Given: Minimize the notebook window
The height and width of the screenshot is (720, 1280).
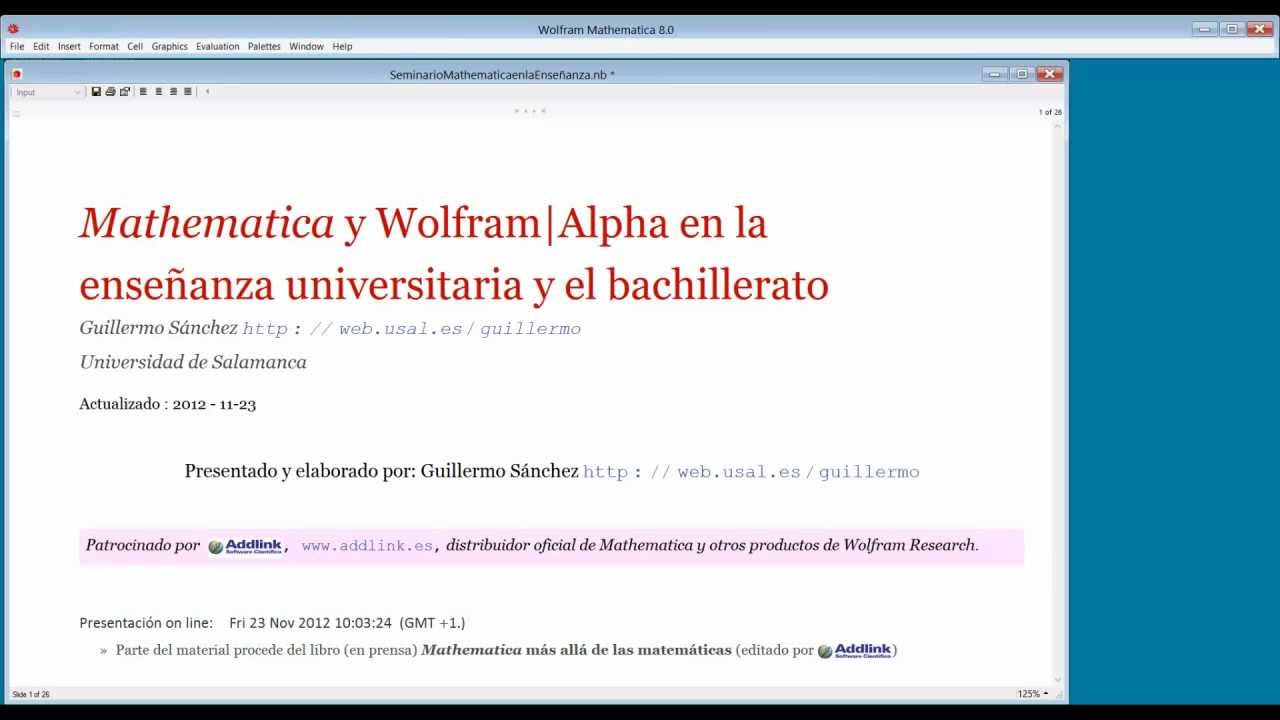Looking at the screenshot, I should pos(994,74).
